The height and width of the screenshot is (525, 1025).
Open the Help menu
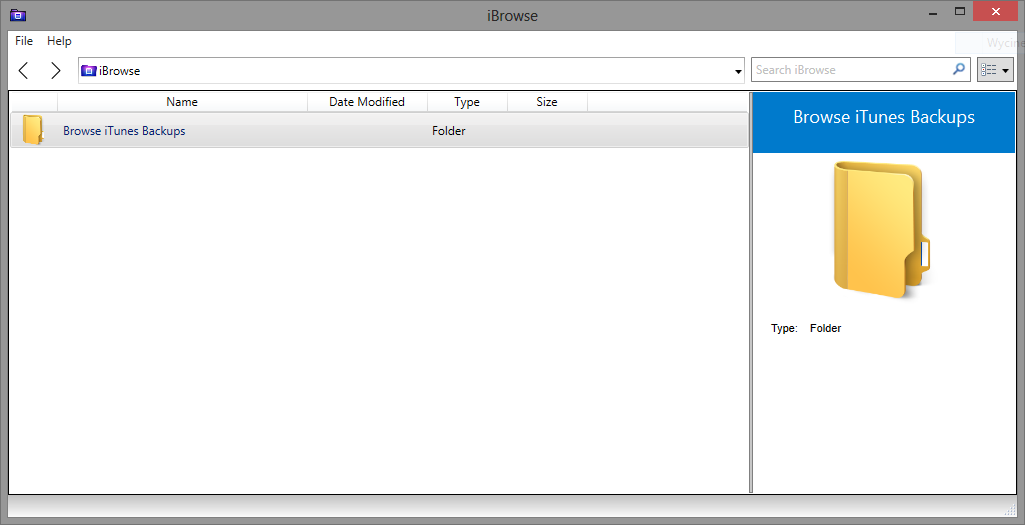click(x=59, y=41)
